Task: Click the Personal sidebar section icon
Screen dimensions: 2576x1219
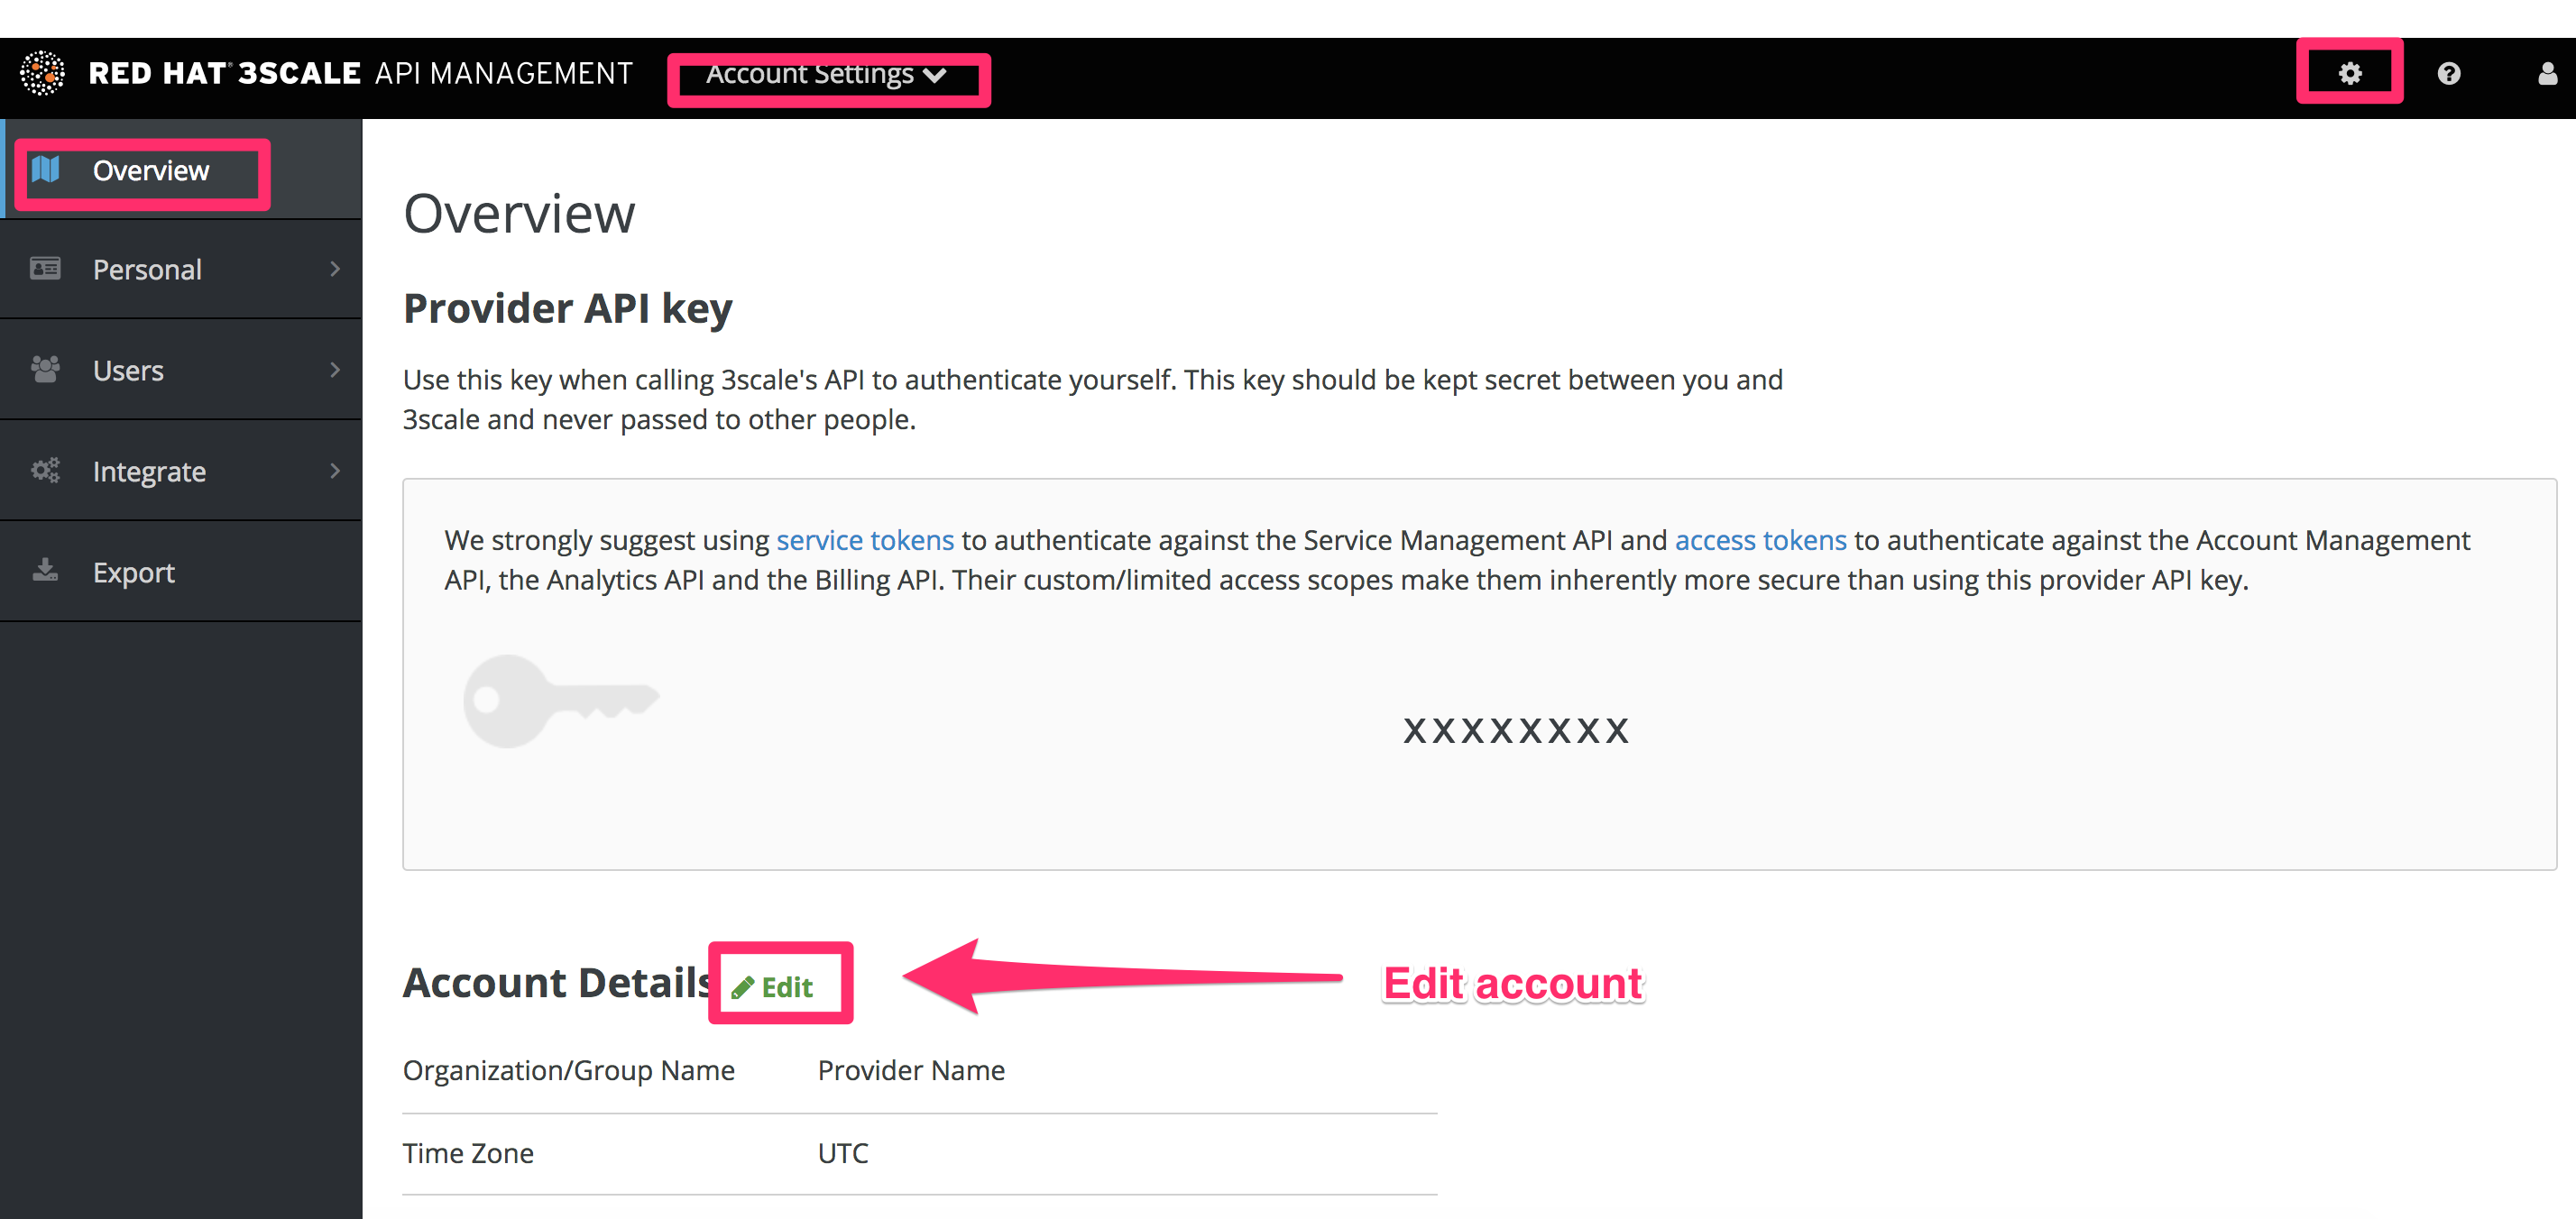Action: 44,268
